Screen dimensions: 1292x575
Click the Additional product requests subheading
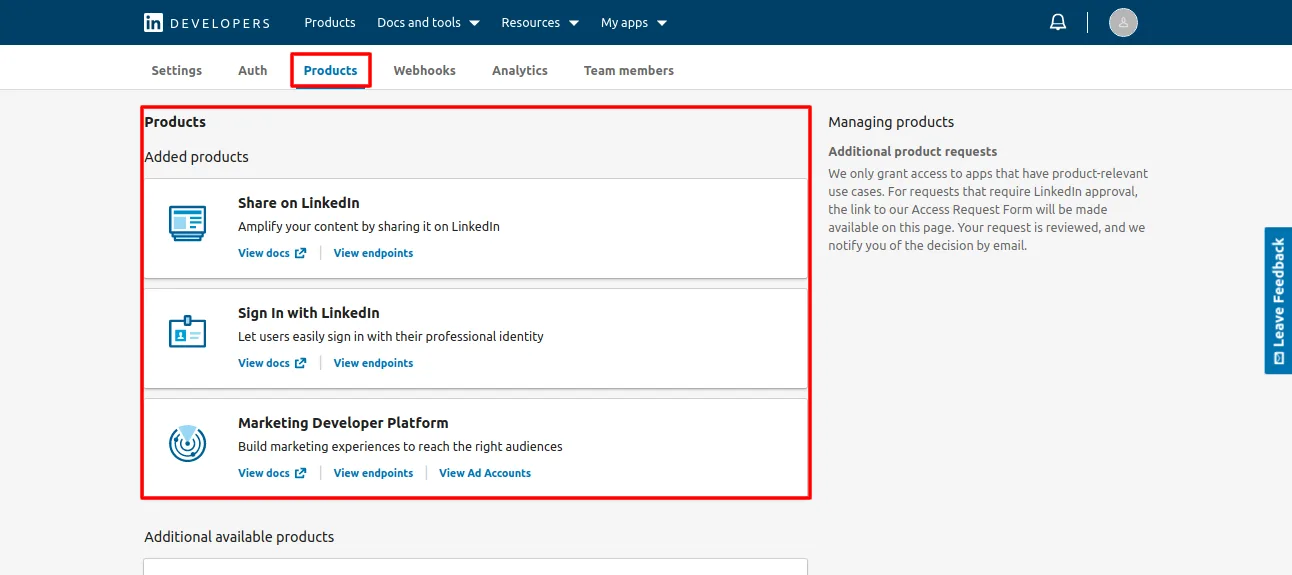[x=913, y=152]
